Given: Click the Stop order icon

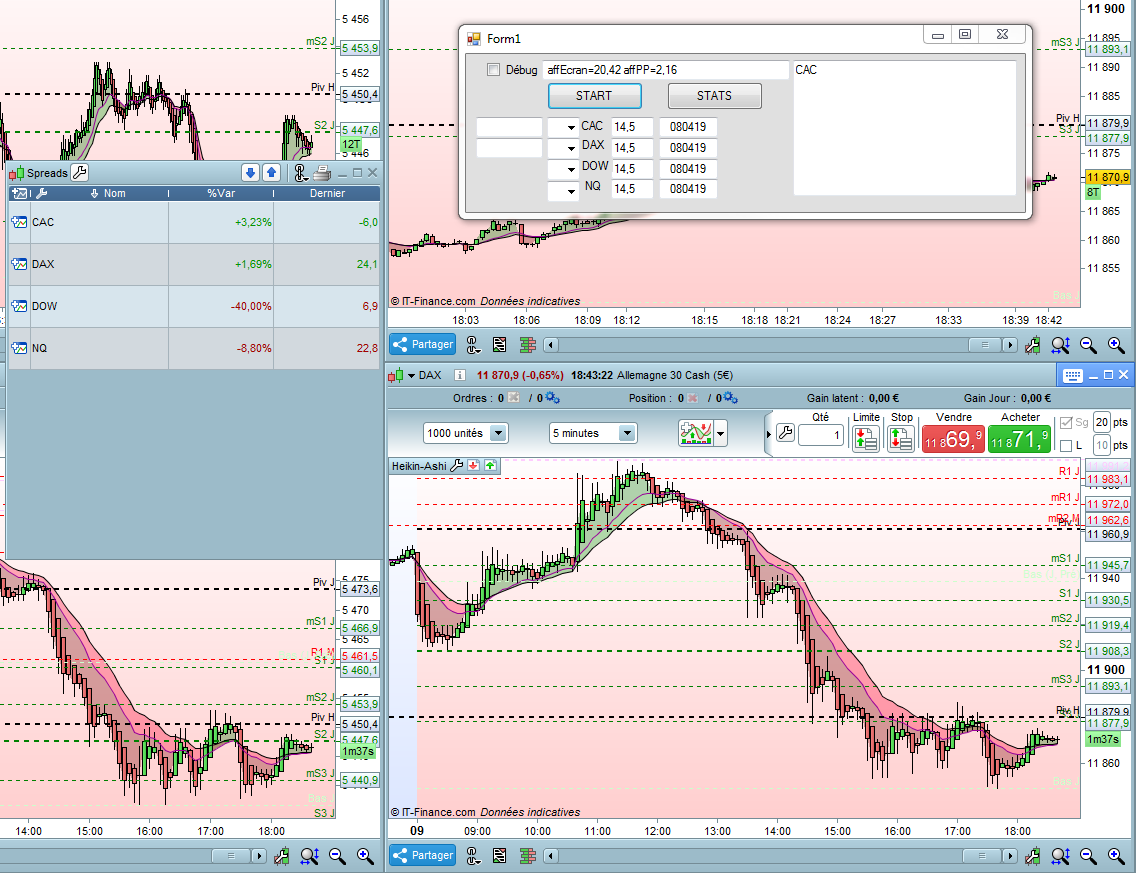Looking at the screenshot, I should pyautogui.click(x=901, y=439).
